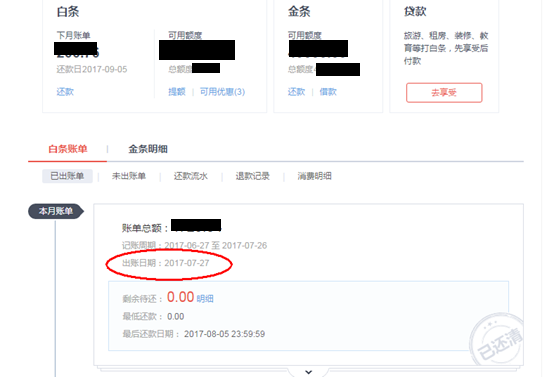554x377 pixels.
Task: Select the 还款流水 sub-tab
Action: 191,176
